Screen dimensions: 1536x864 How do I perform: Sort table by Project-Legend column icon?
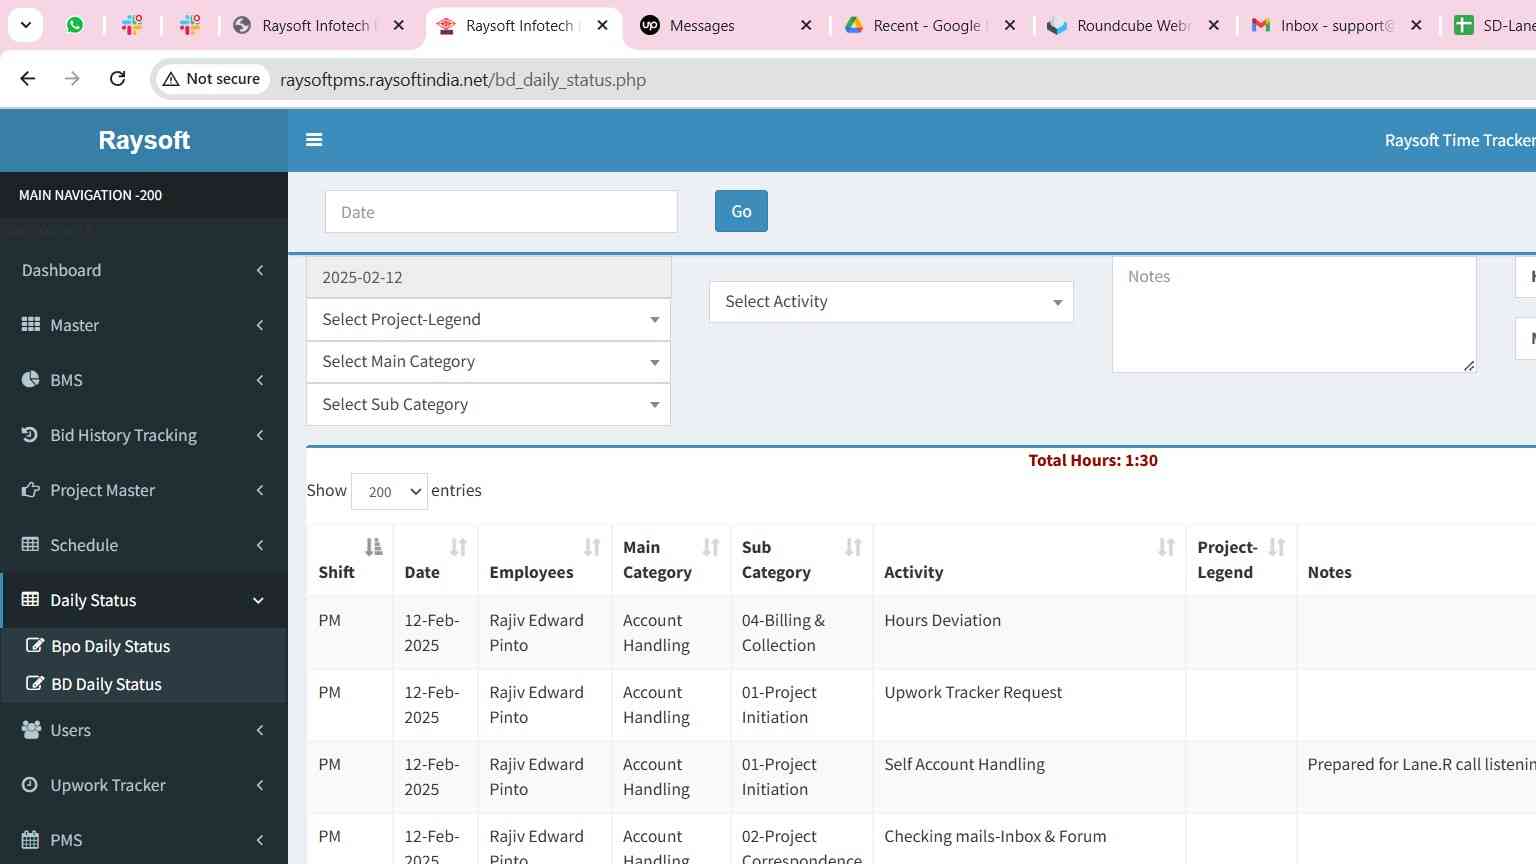click(1277, 546)
